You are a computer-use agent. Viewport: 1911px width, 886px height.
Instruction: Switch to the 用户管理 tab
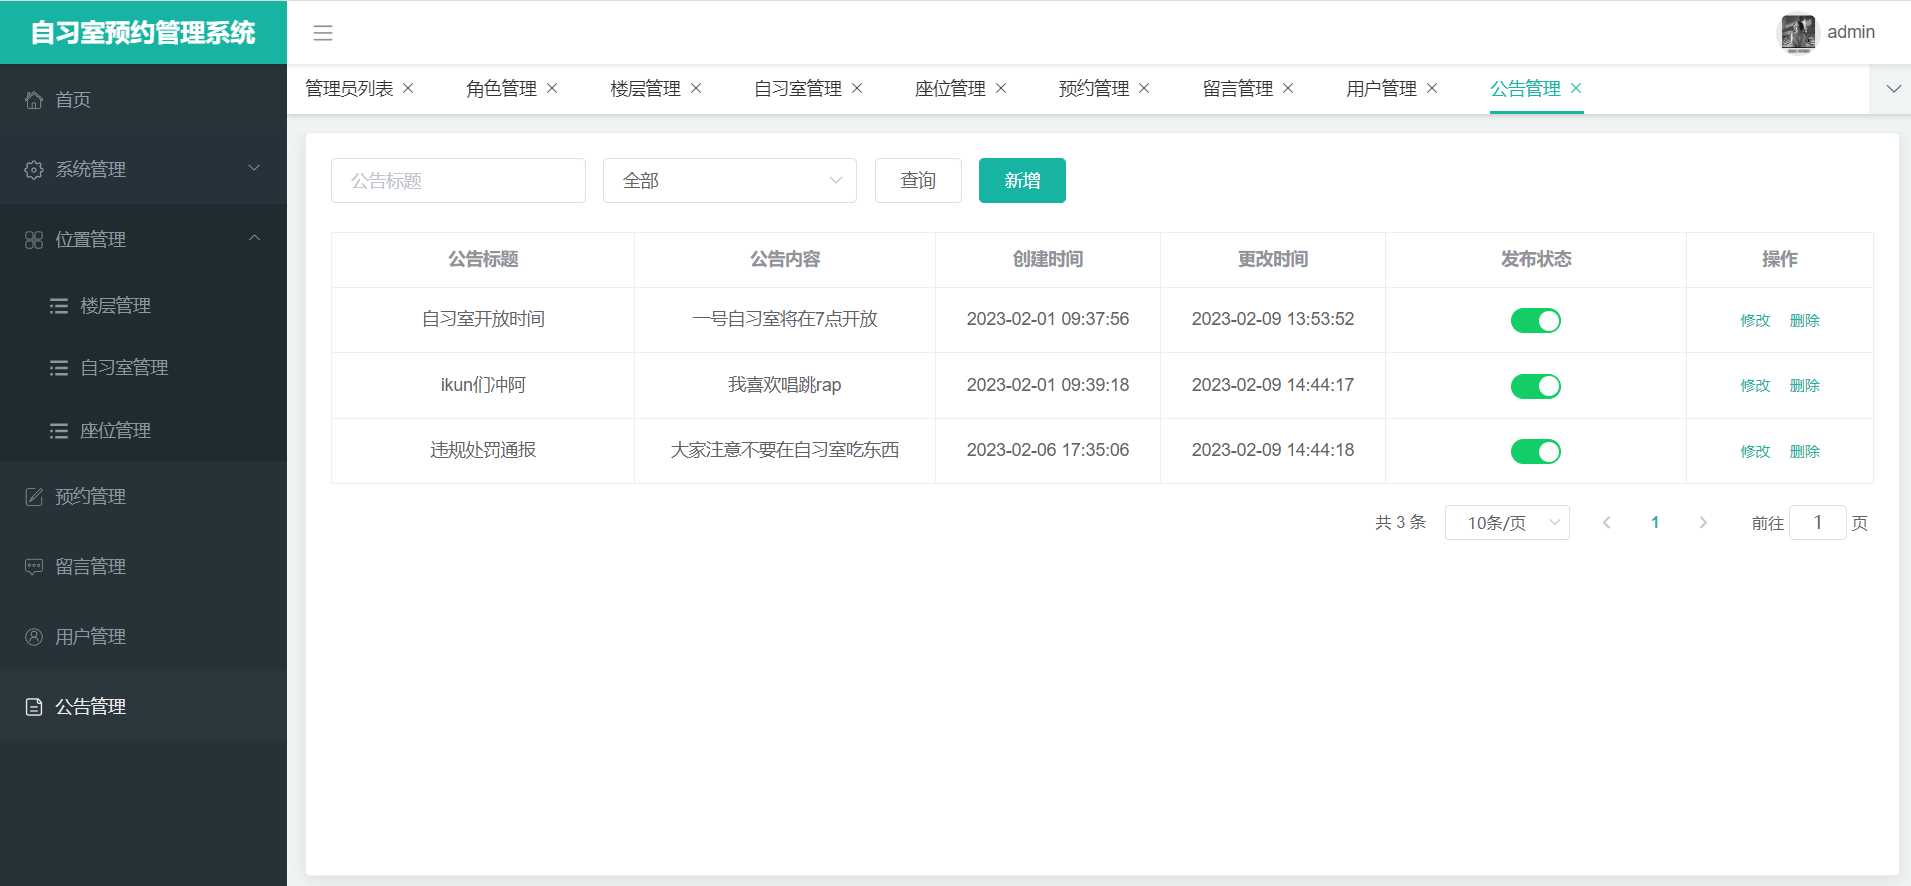coord(1382,89)
